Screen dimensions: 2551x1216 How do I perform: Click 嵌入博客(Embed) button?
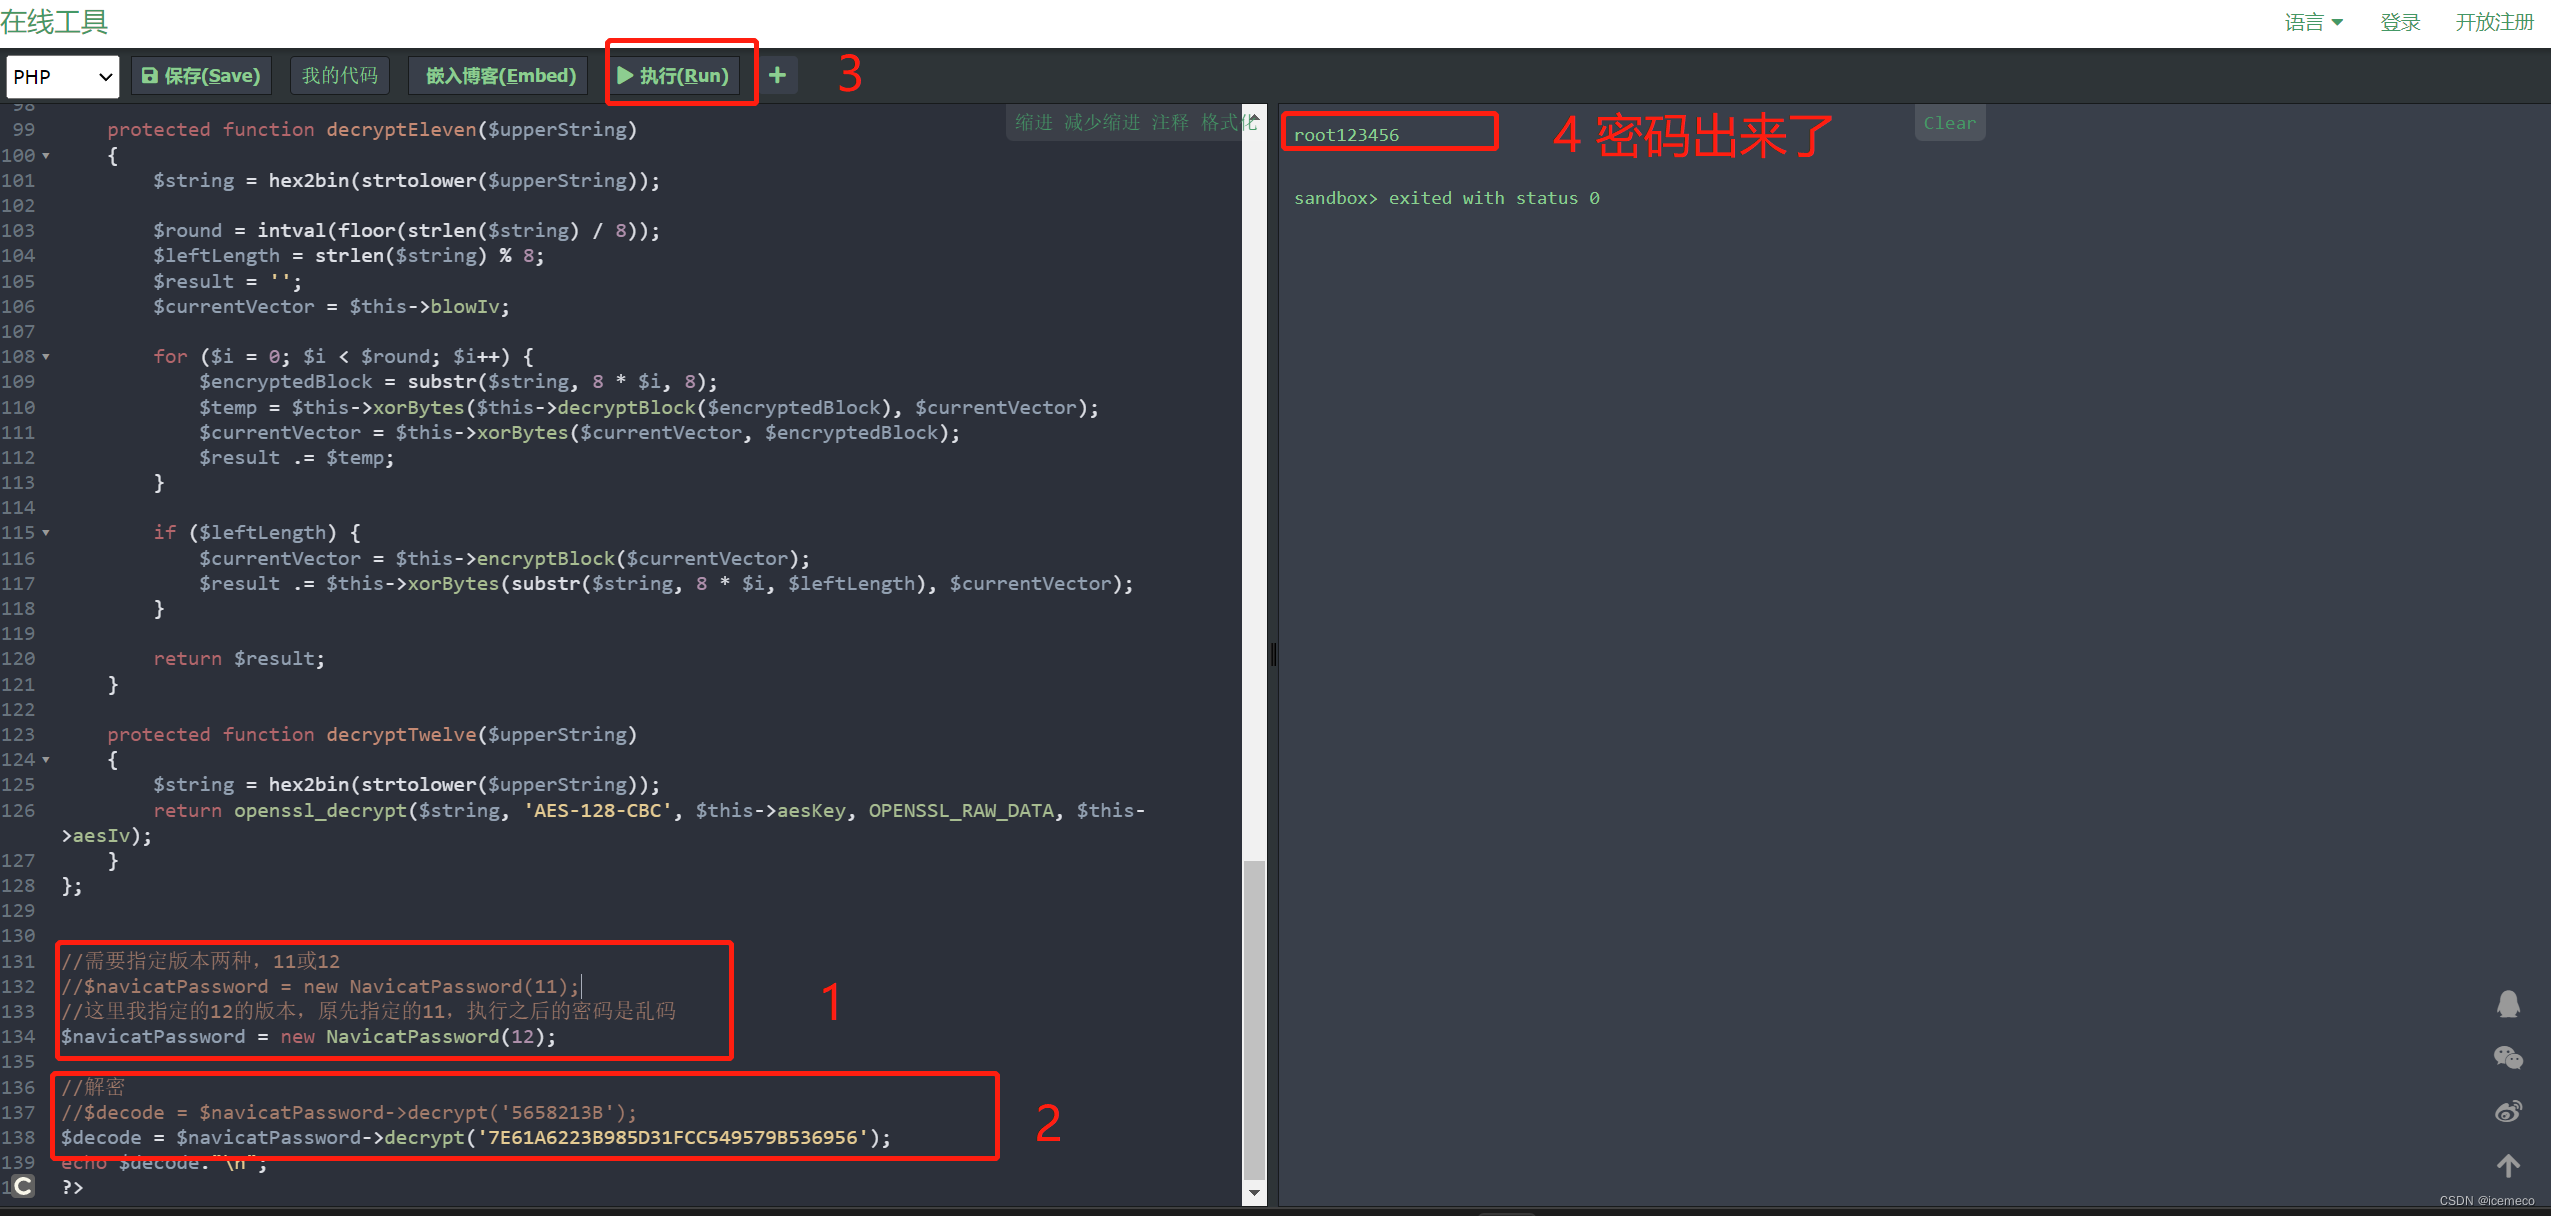(500, 76)
